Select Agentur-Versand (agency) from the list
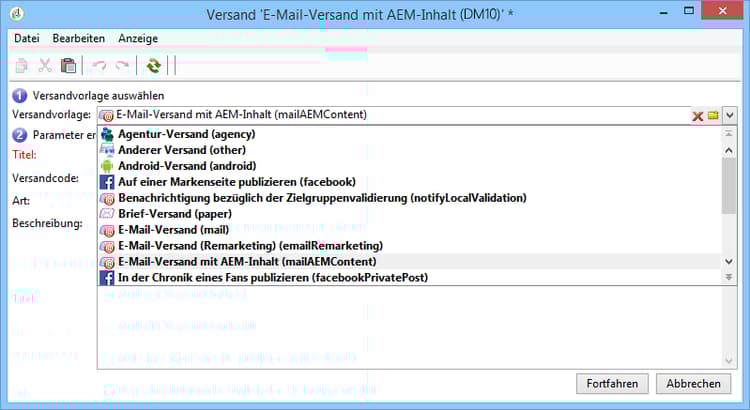750x410 pixels. (x=409, y=134)
